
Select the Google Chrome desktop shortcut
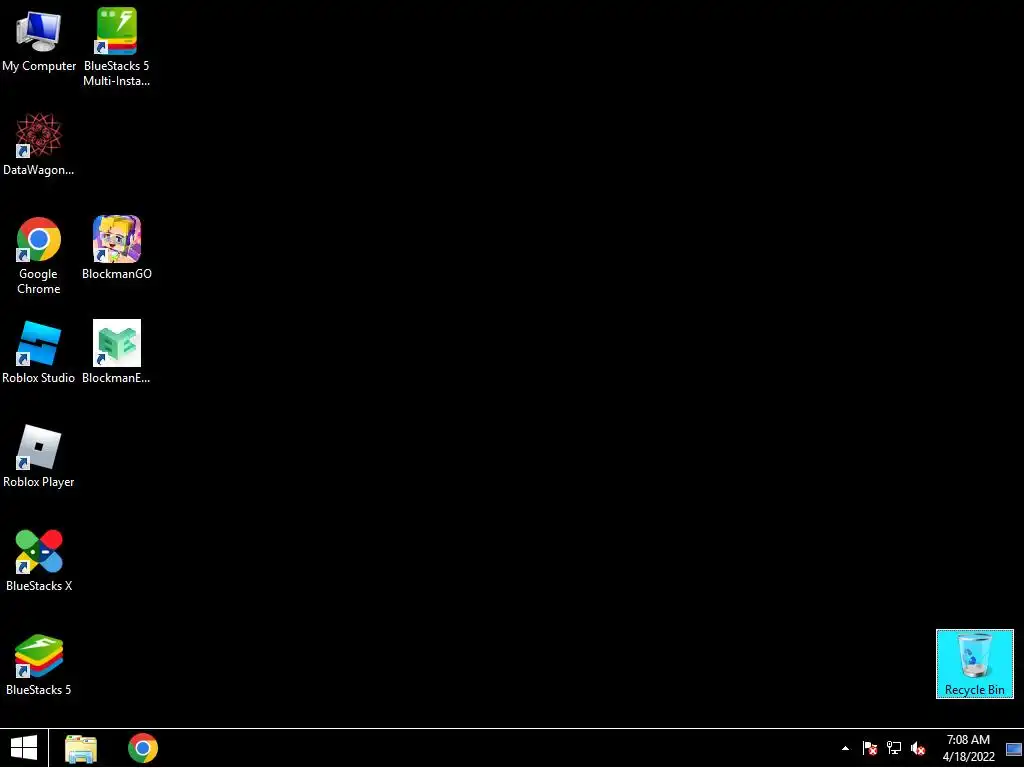tap(39, 255)
